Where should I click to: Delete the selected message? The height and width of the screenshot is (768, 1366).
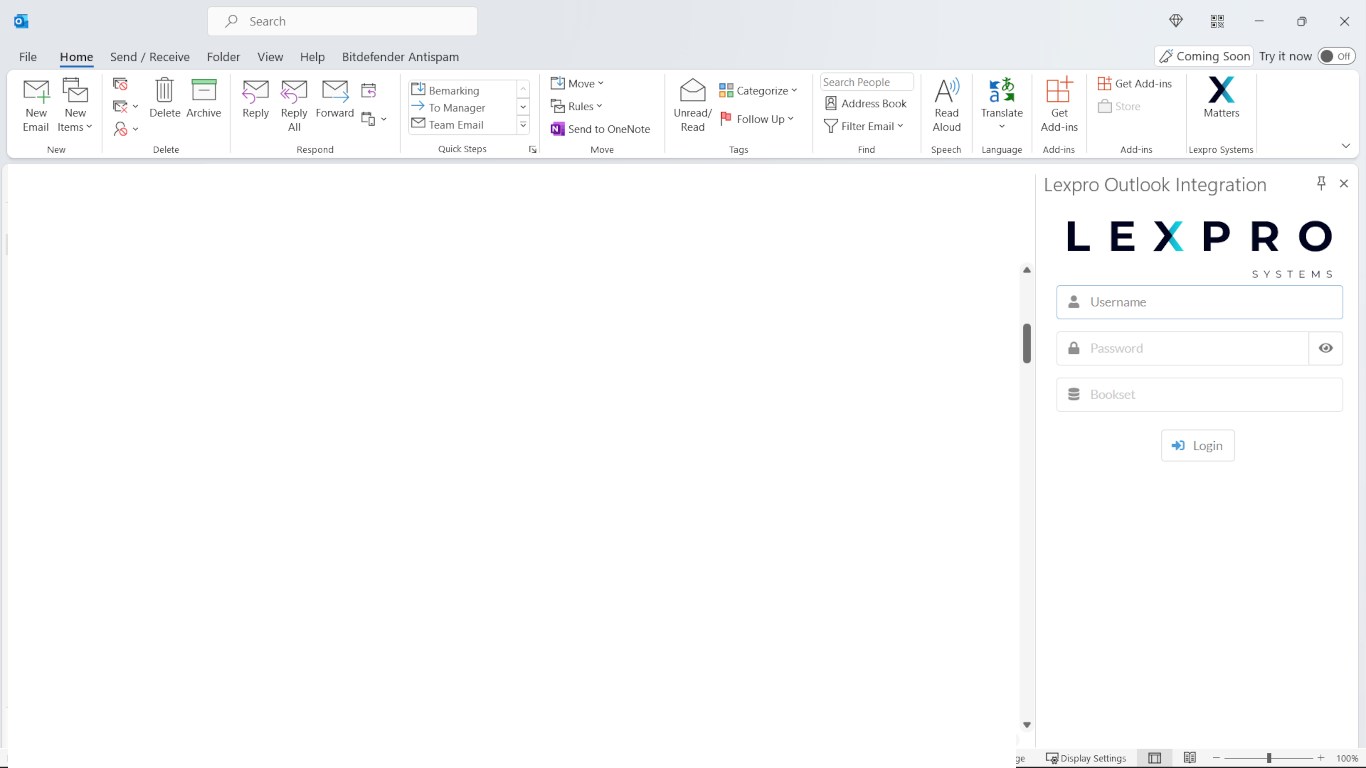click(x=165, y=99)
